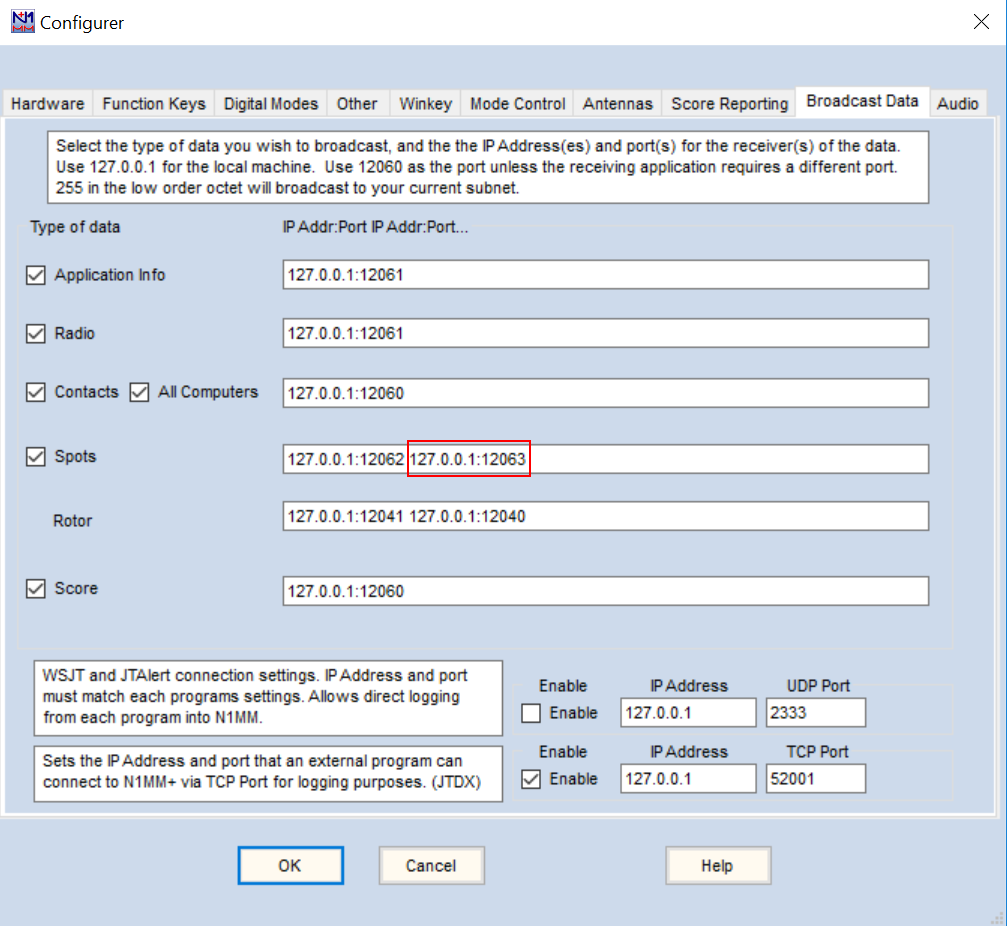The height and width of the screenshot is (926, 1007).
Task: Open the Function Keys tab
Action: tap(154, 103)
